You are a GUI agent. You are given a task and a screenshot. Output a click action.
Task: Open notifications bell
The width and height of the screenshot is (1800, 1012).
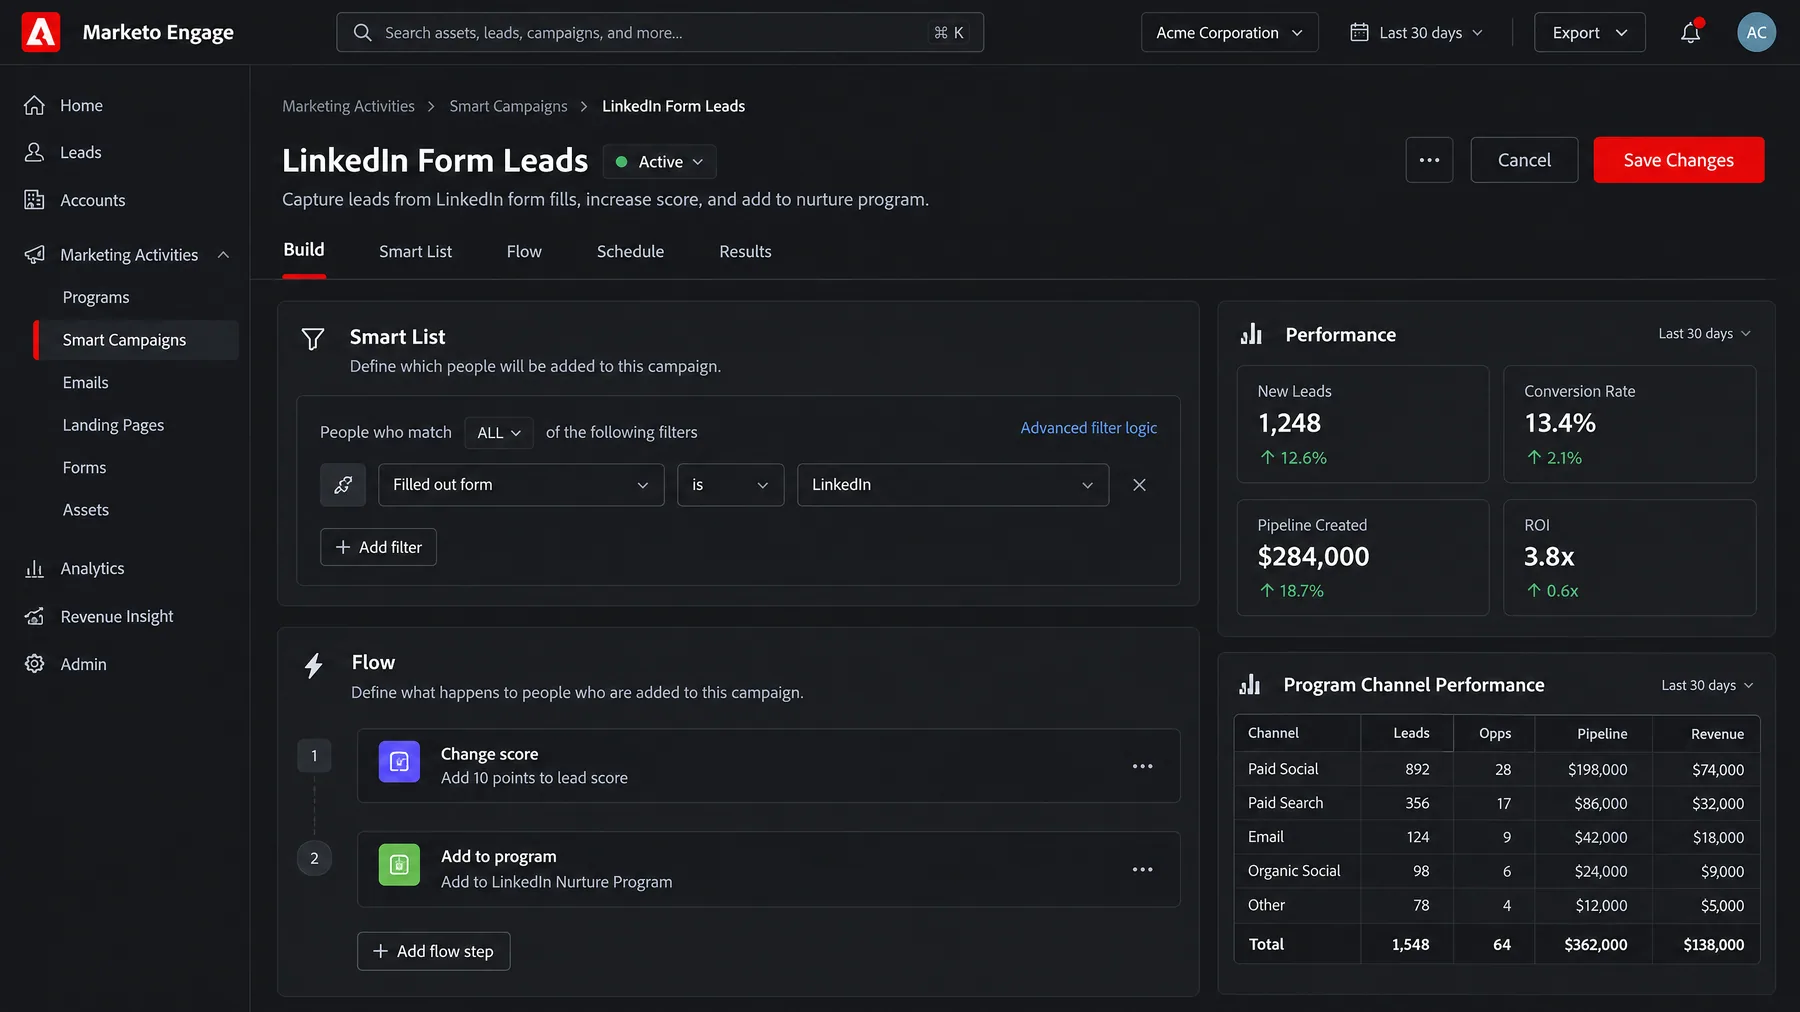pos(1690,32)
